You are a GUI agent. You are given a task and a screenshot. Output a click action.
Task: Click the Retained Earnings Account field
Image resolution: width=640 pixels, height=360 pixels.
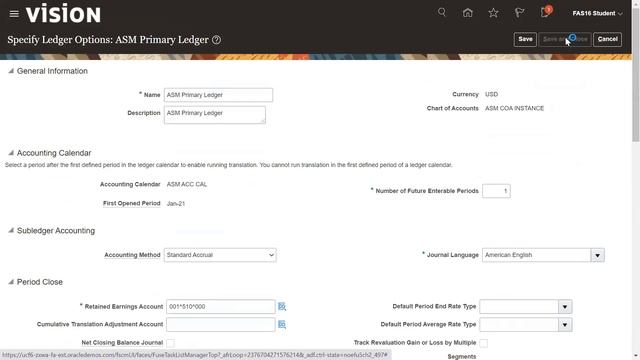220,307
